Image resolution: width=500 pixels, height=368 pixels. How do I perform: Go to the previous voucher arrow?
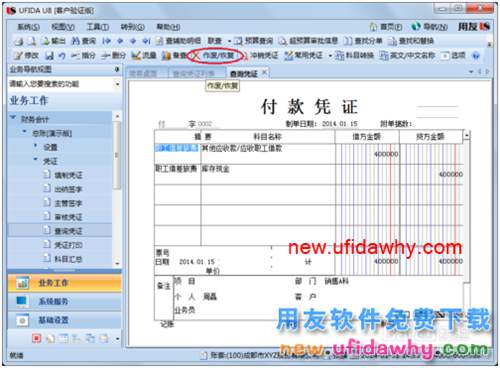[x=120, y=41]
